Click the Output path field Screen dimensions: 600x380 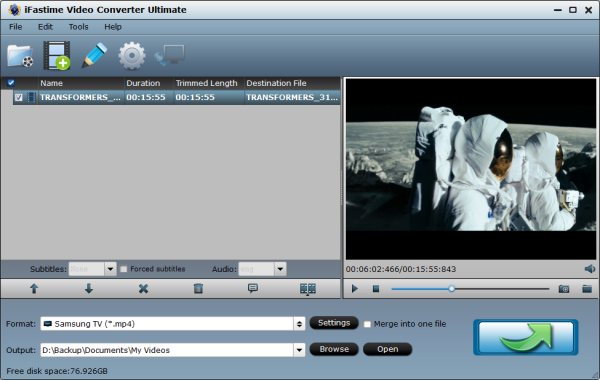pyautogui.click(x=167, y=350)
